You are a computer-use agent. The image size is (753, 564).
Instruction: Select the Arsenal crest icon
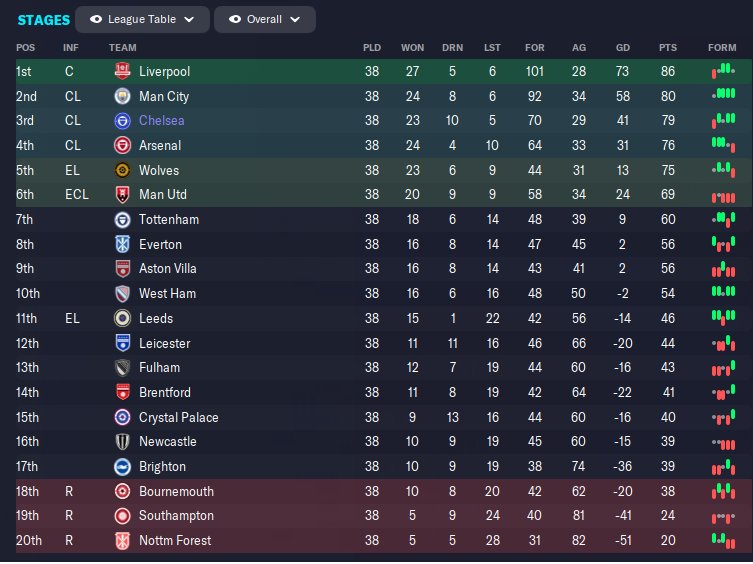123,146
